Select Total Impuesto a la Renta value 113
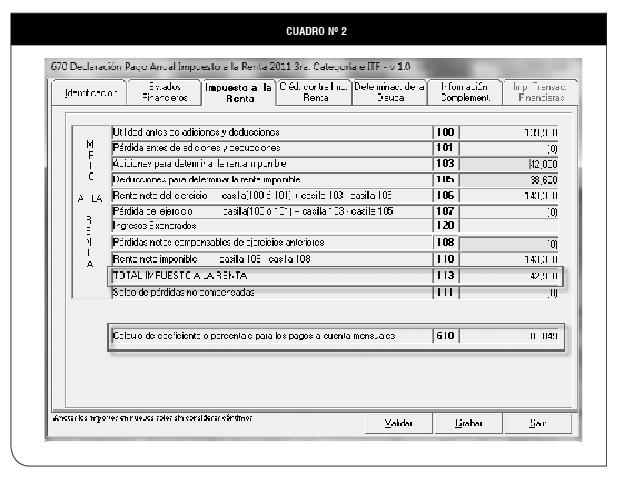This screenshot has width=629, height=487. click(x=509, y=276)
